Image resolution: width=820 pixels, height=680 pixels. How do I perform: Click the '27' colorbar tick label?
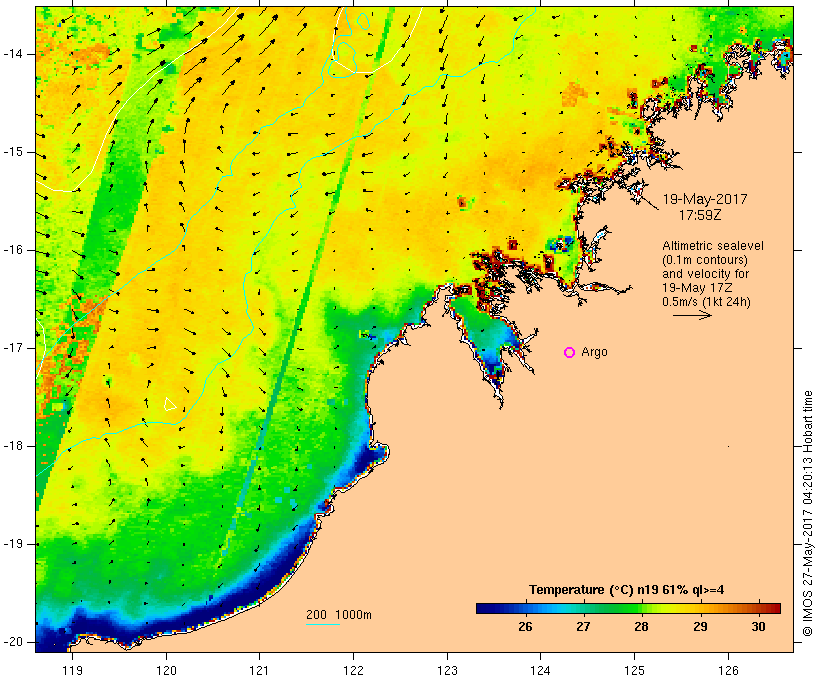point(583,626)
